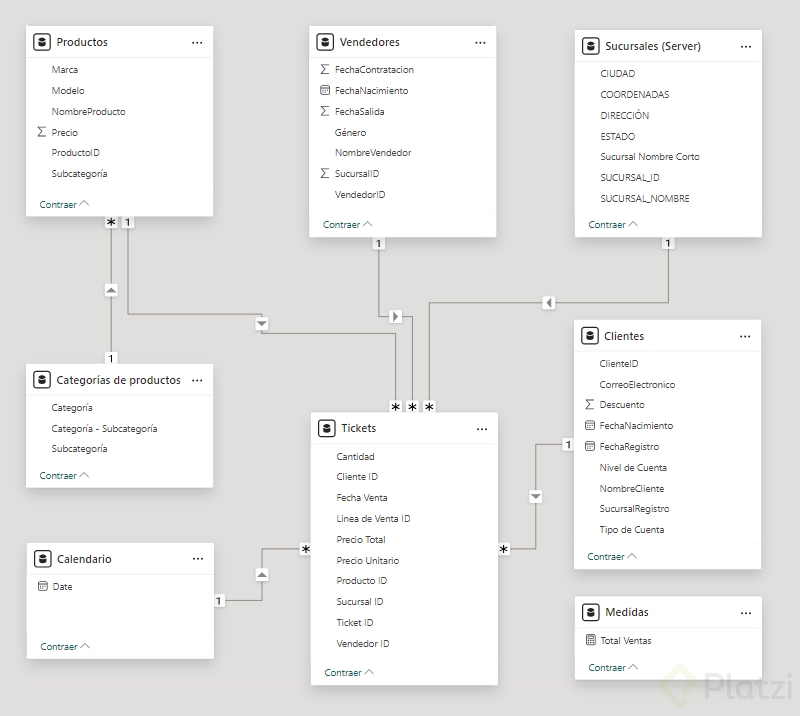Collapse the Categorías de productos table
Image resolution: width=800 pixels, height=716 pixels.
(x=64, y=476)
